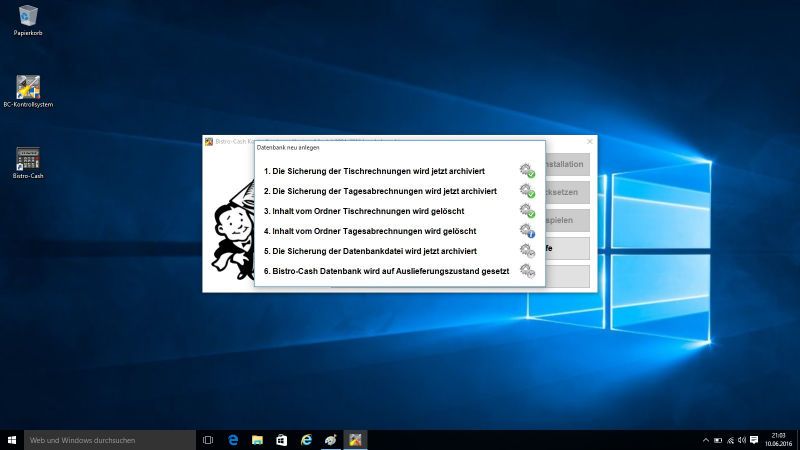Click the paint palette taskbar app
The image size is (800, 450).
[x=331, y=440]
